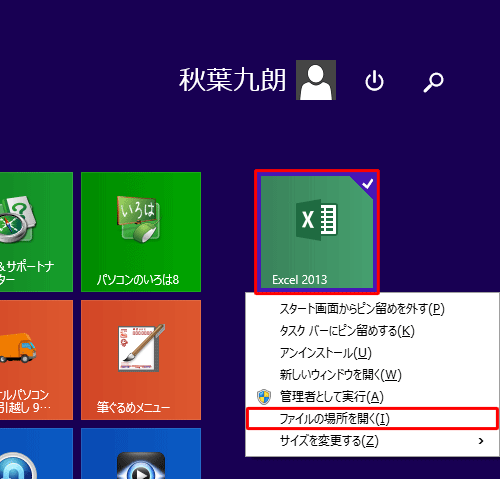Click the user account avatar picture

(316, 80)
